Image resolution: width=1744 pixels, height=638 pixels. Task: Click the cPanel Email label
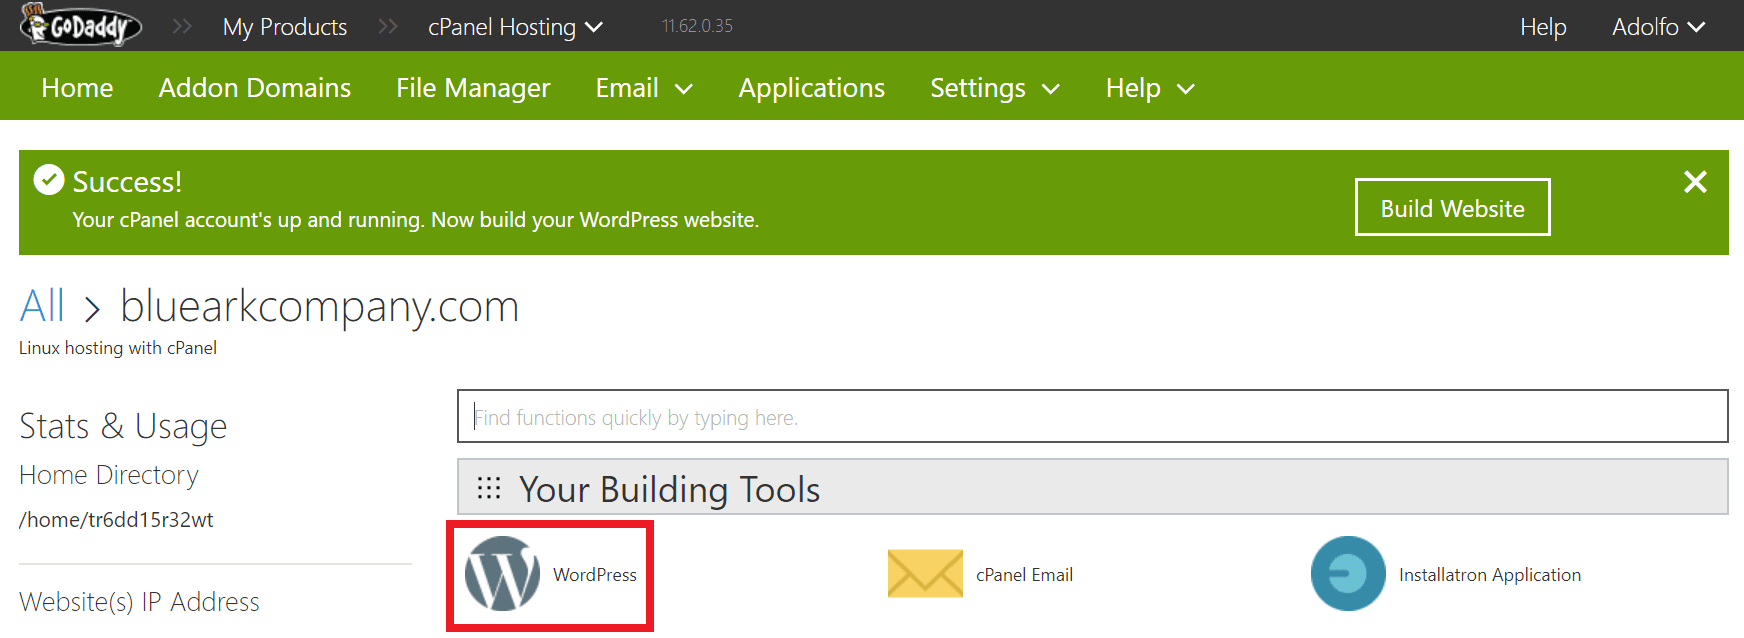click(x=1024, y=575)
